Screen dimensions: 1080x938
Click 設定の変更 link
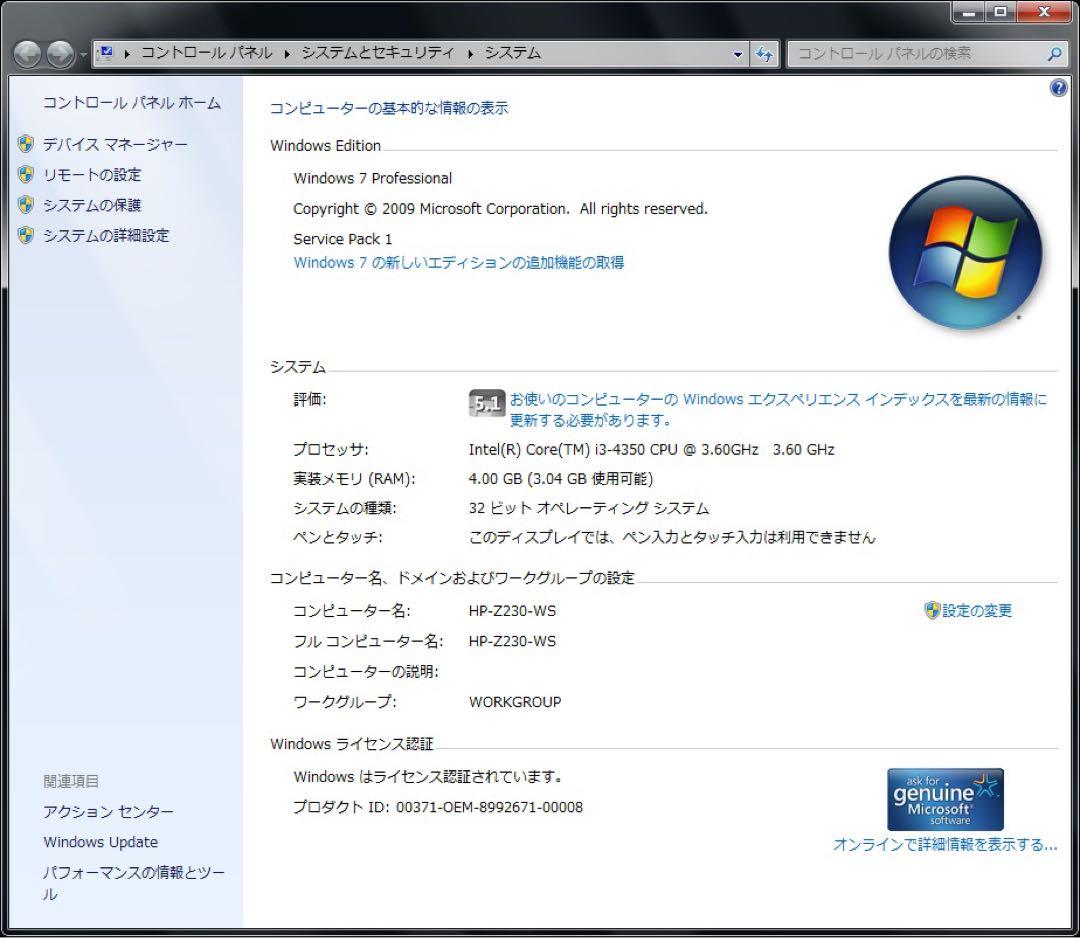(x=977, y=611)
